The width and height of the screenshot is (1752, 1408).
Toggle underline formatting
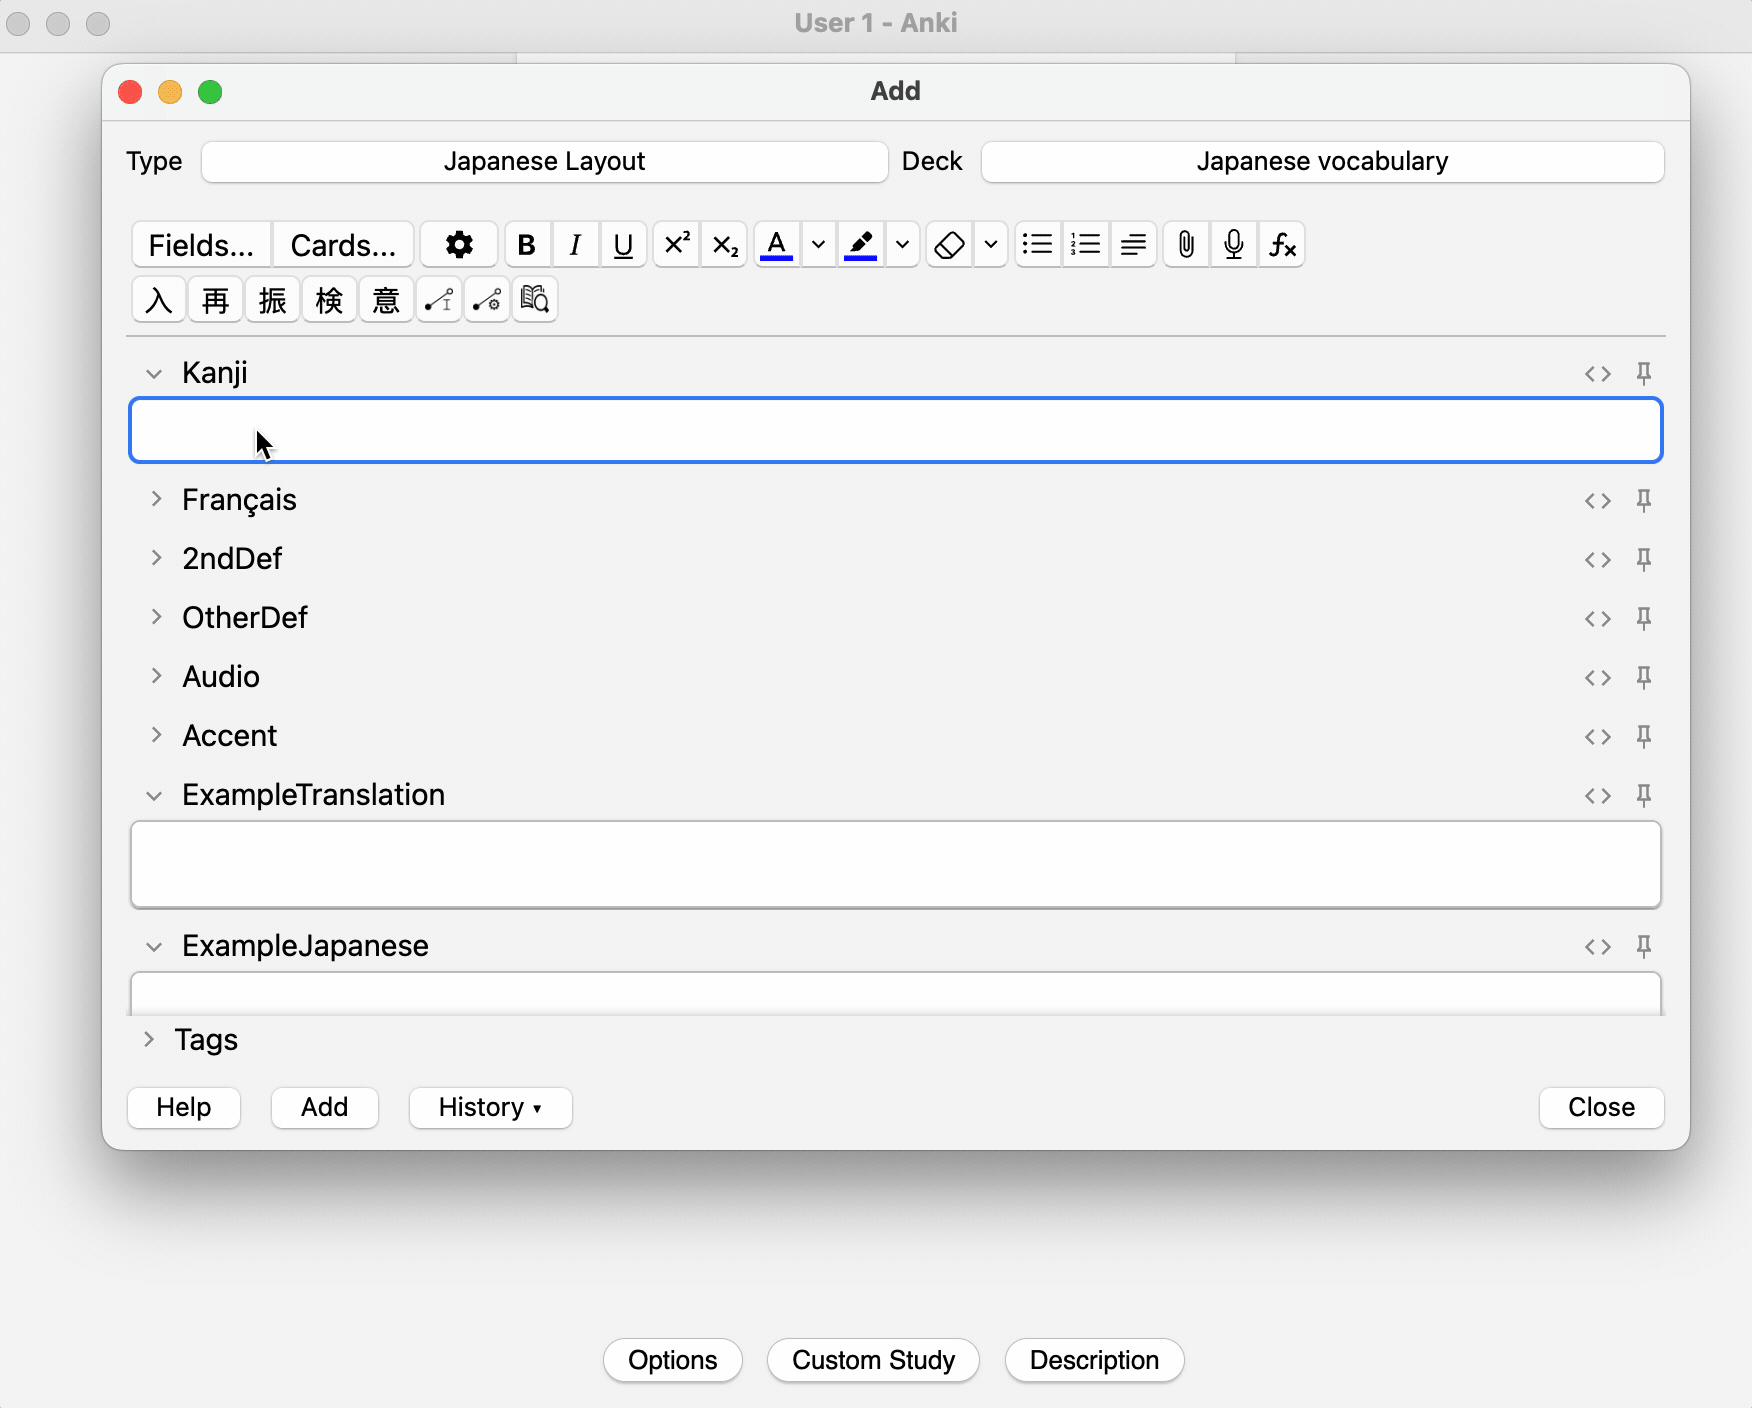[623, 245]
